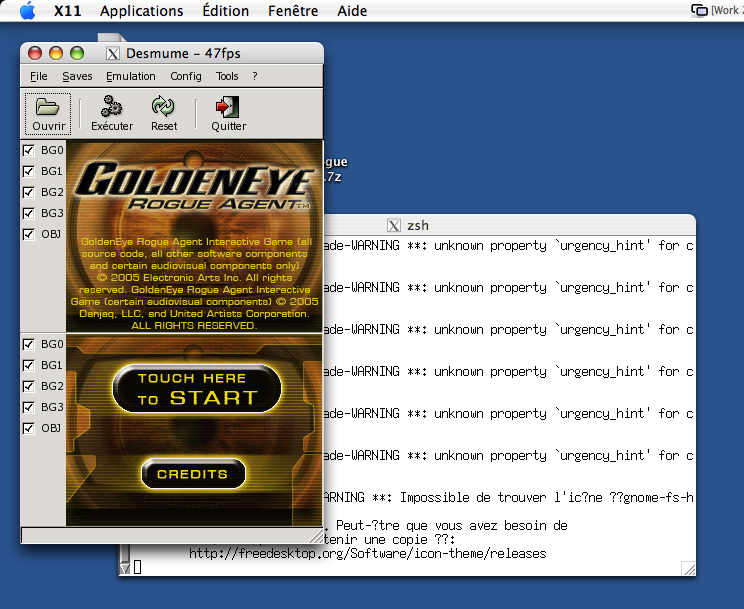Open the Emulation menu
The height and width of the screenshot is (609, 744).
click(x=130, y=76)
